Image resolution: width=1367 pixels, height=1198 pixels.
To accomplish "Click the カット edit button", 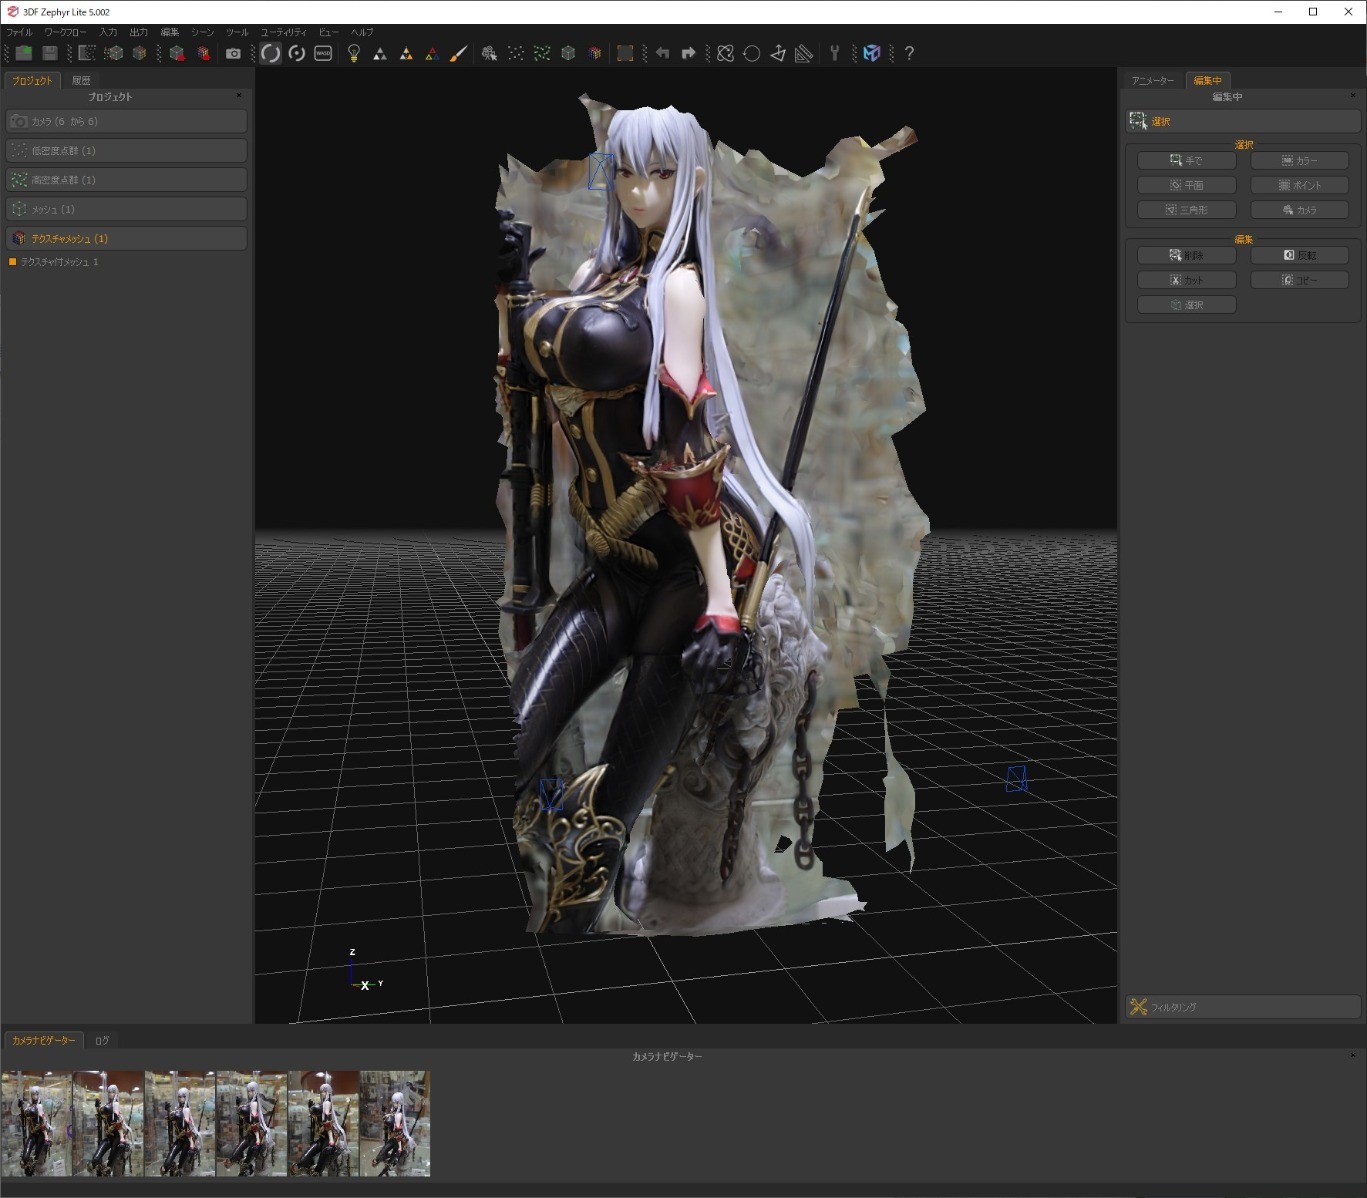I will pyautogui.click(x=1186, y=280).
